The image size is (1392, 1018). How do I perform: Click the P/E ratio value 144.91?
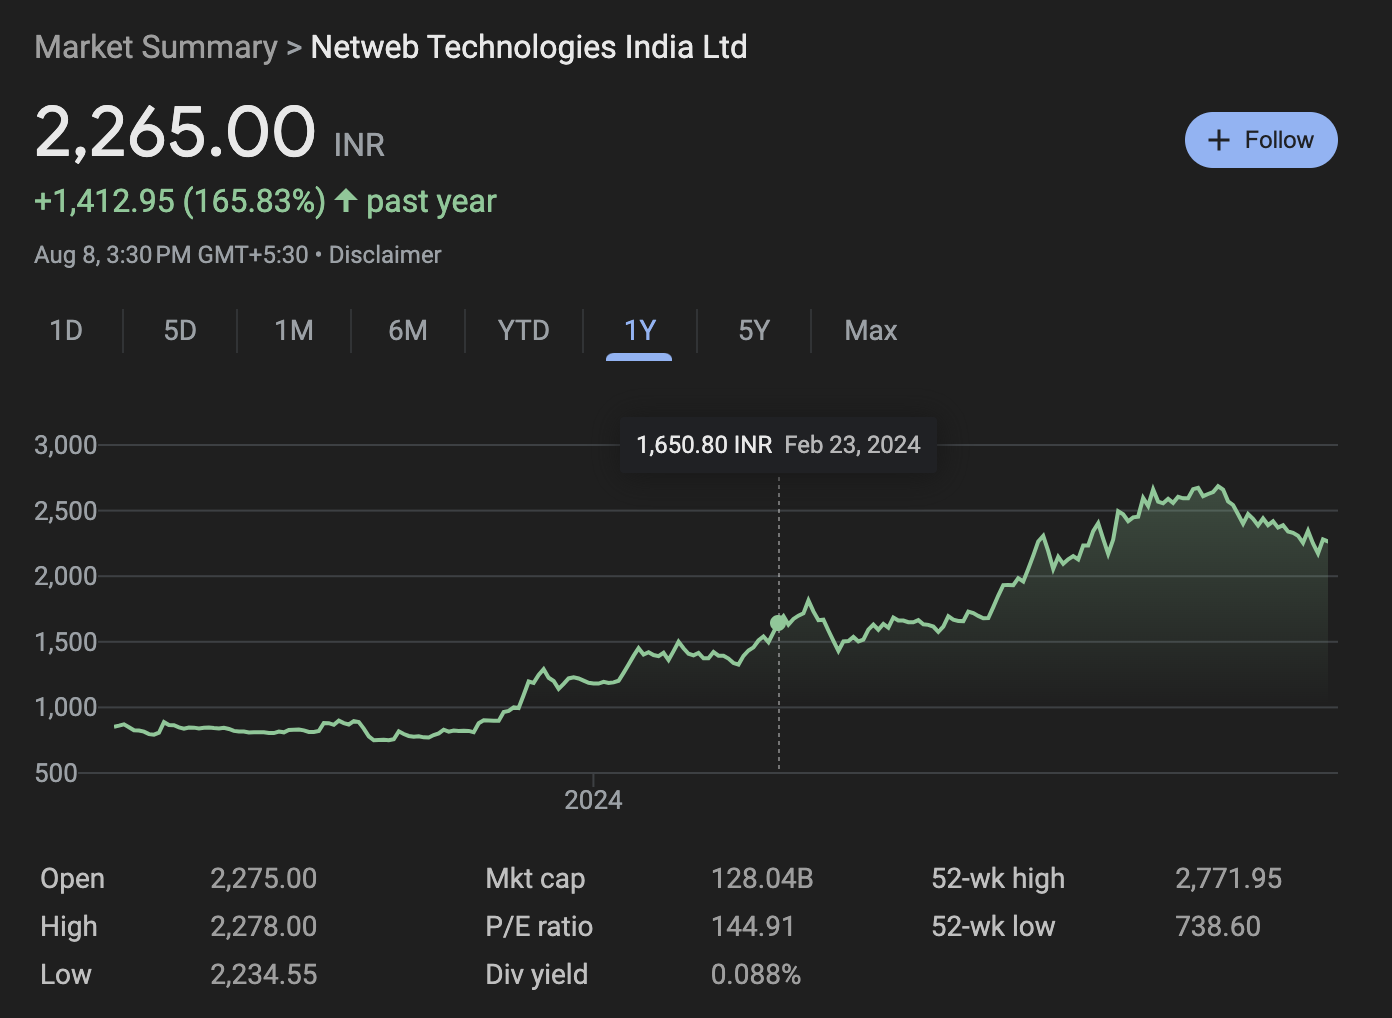pos(753,926)
